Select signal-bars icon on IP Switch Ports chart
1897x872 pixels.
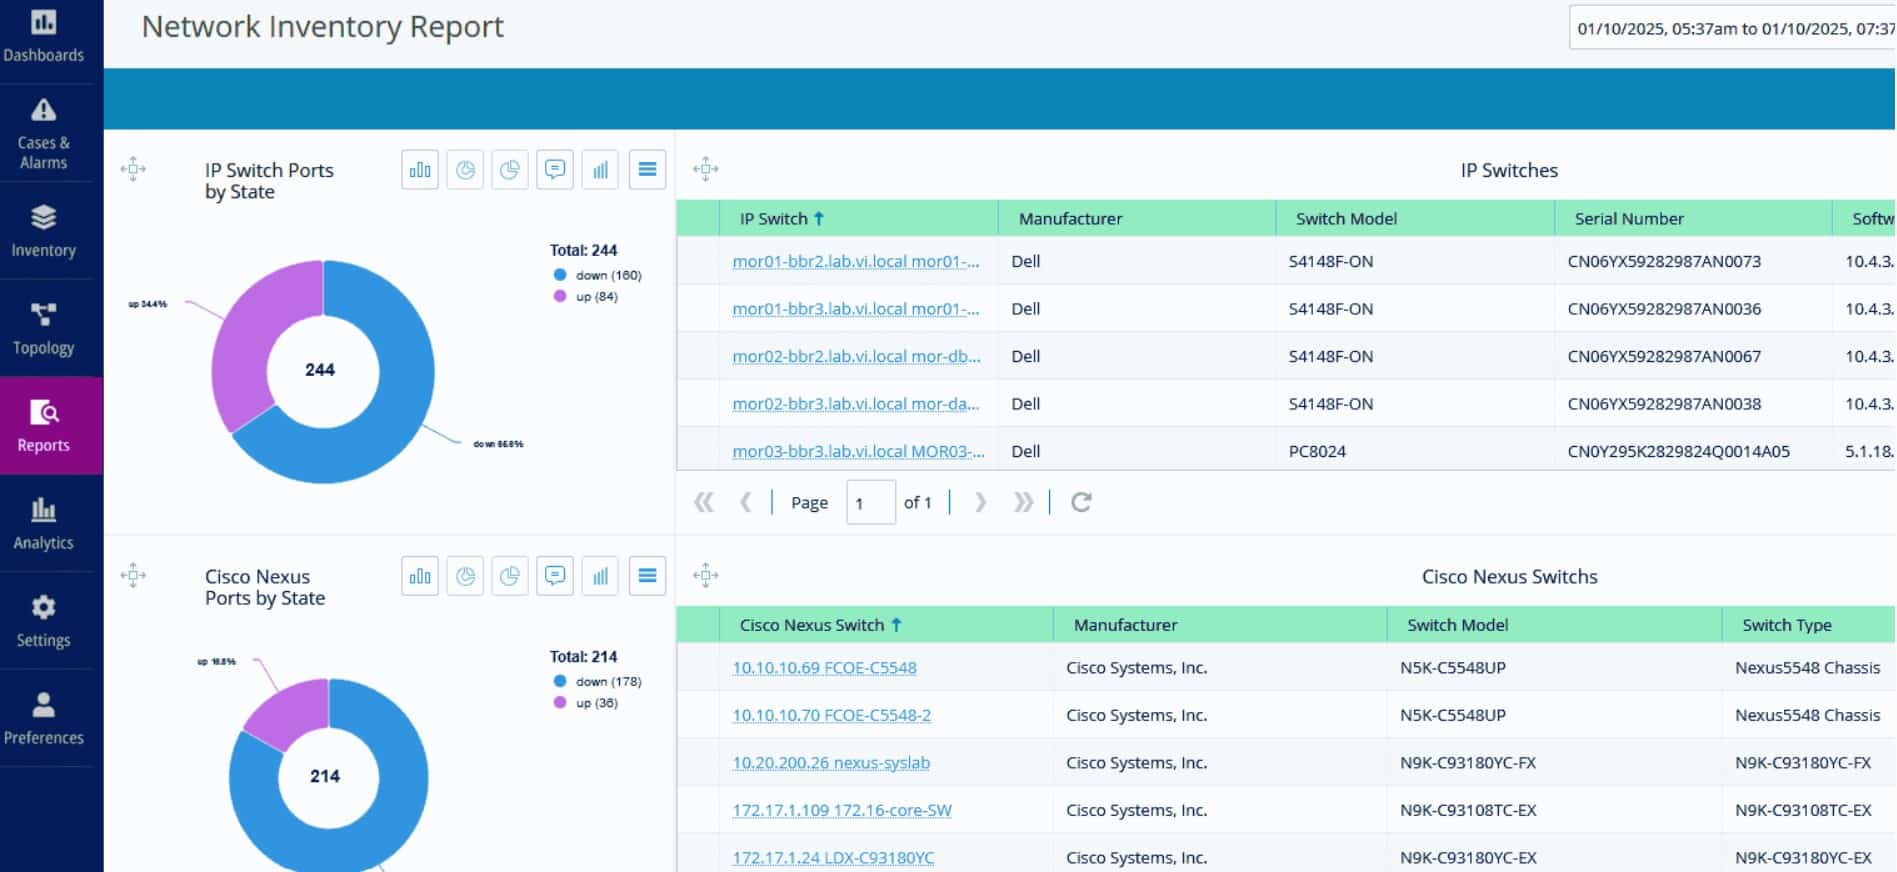(x=600, y=170)
